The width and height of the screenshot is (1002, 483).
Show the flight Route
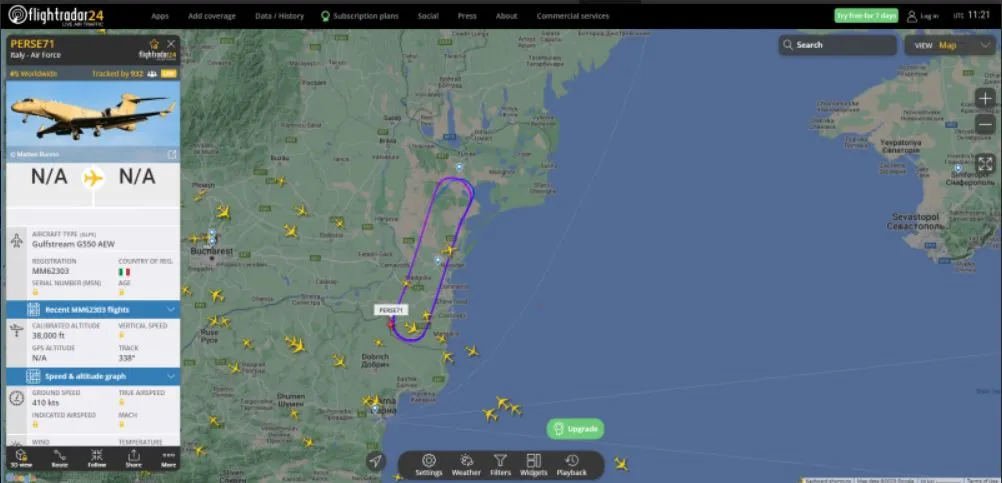point(59,458)
